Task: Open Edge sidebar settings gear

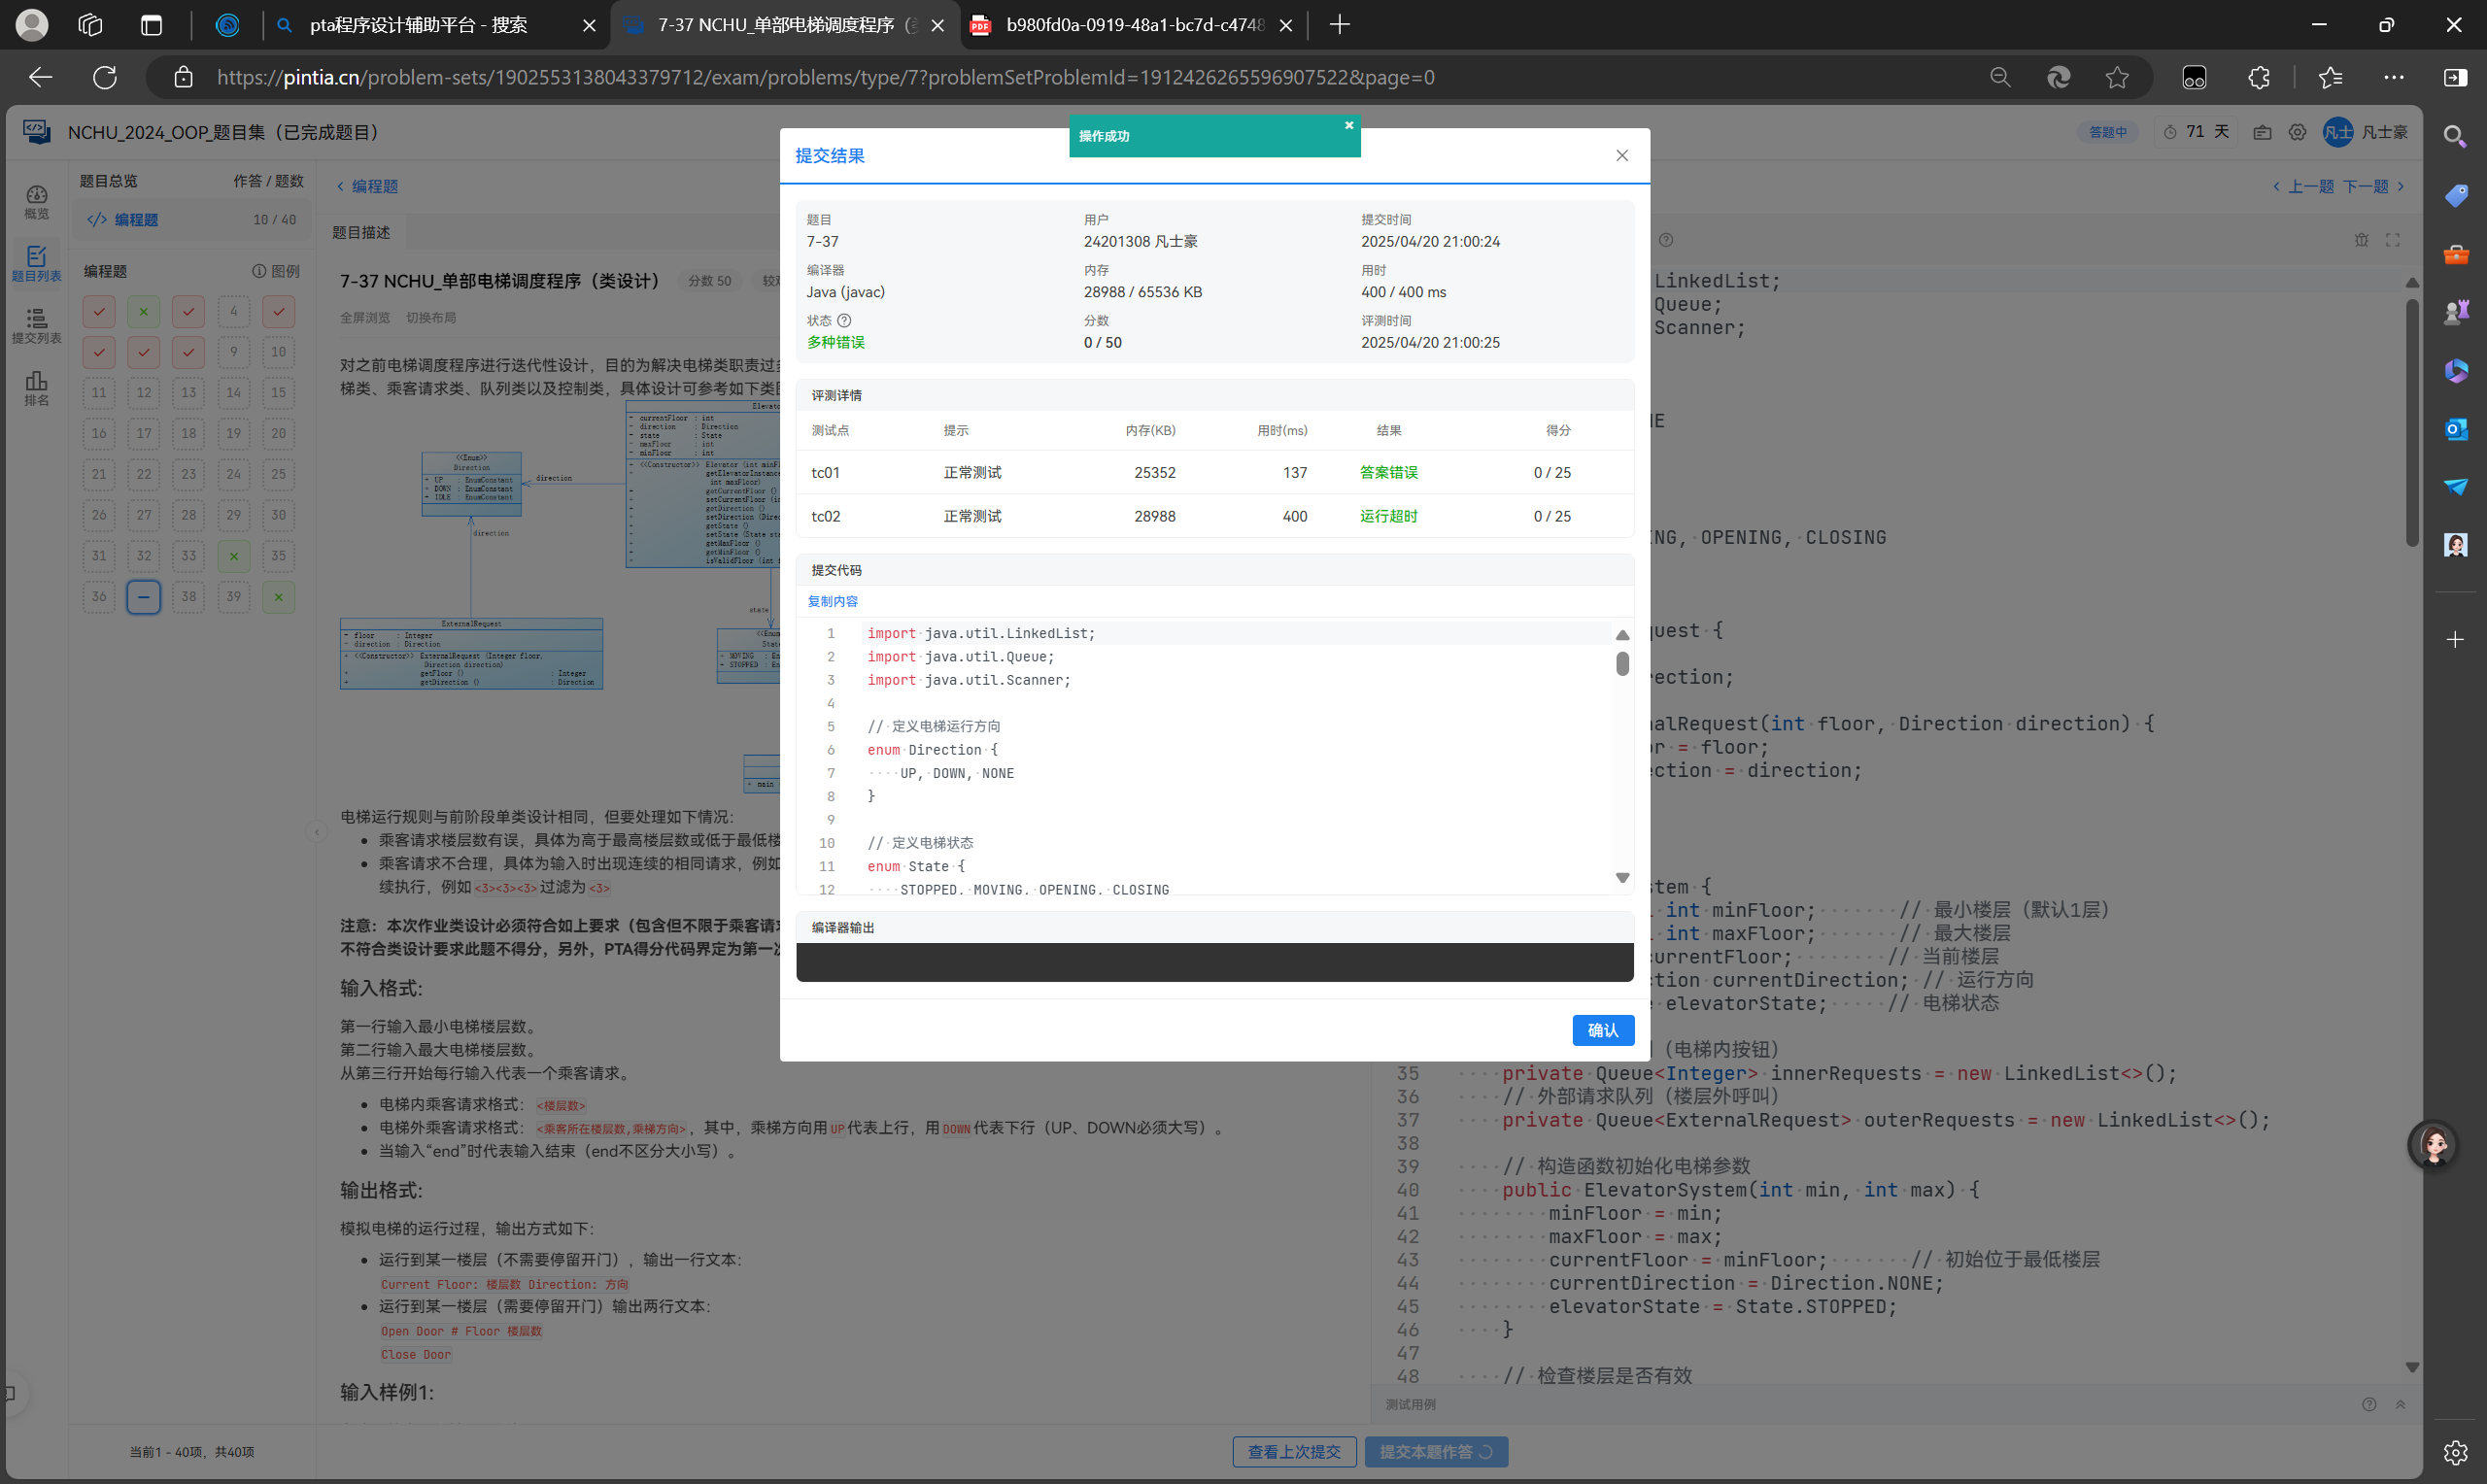Action: click(2455, 1452)
